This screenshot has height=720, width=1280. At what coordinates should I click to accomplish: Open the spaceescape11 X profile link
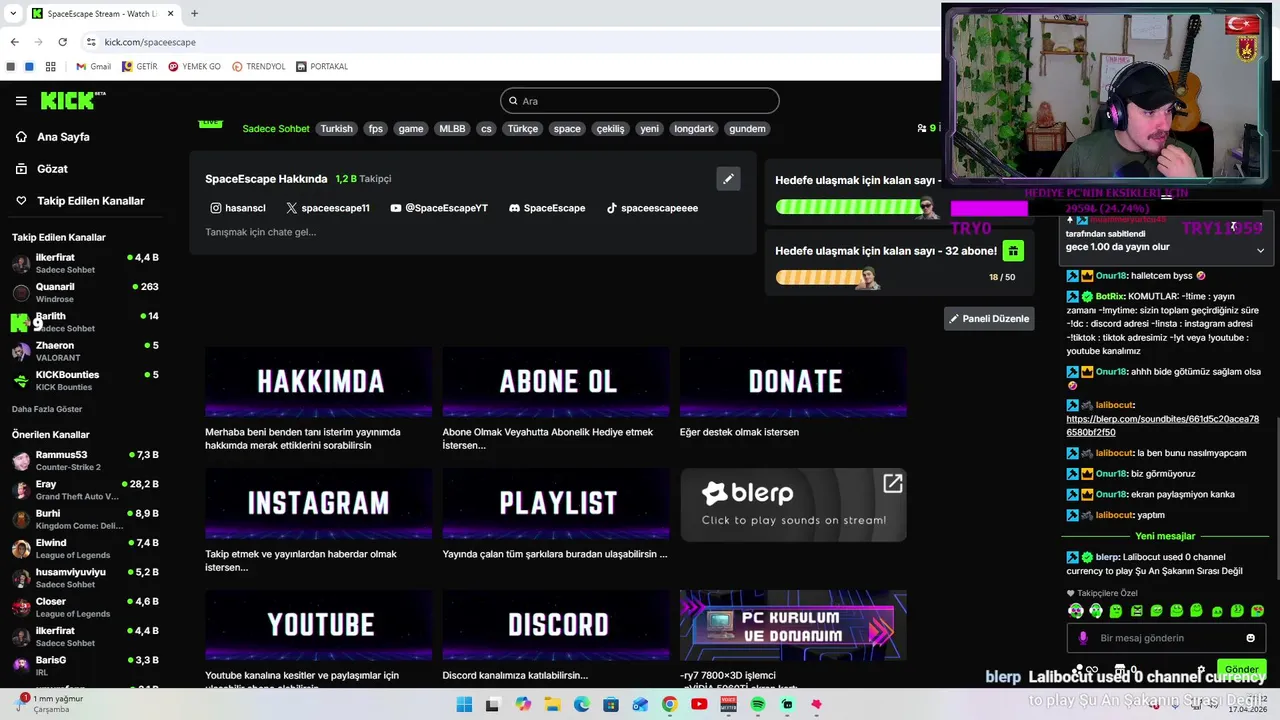[x=327, y=208]
